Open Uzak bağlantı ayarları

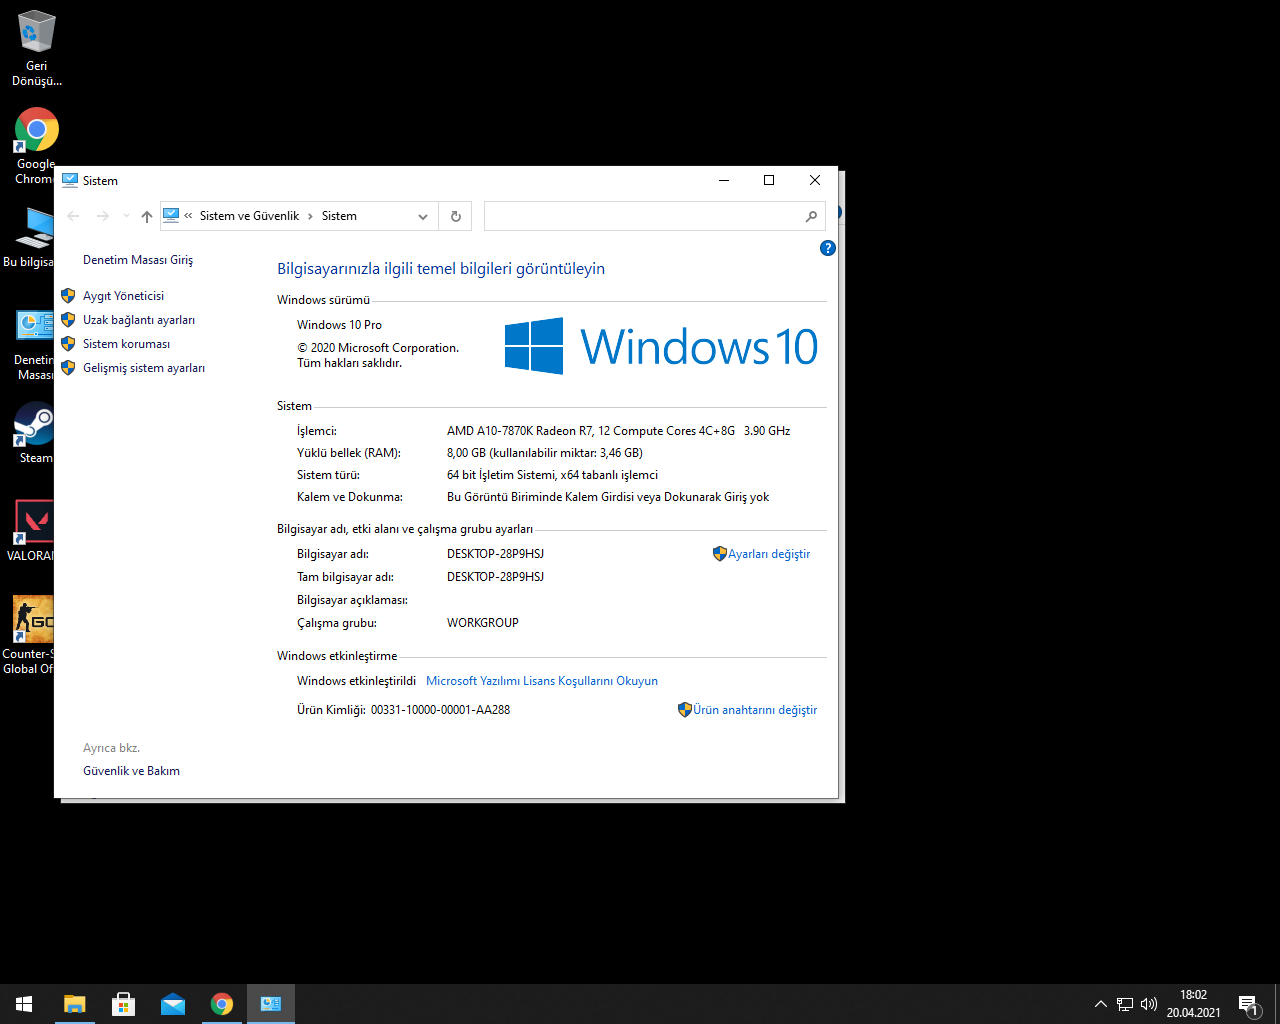[139, 320]
